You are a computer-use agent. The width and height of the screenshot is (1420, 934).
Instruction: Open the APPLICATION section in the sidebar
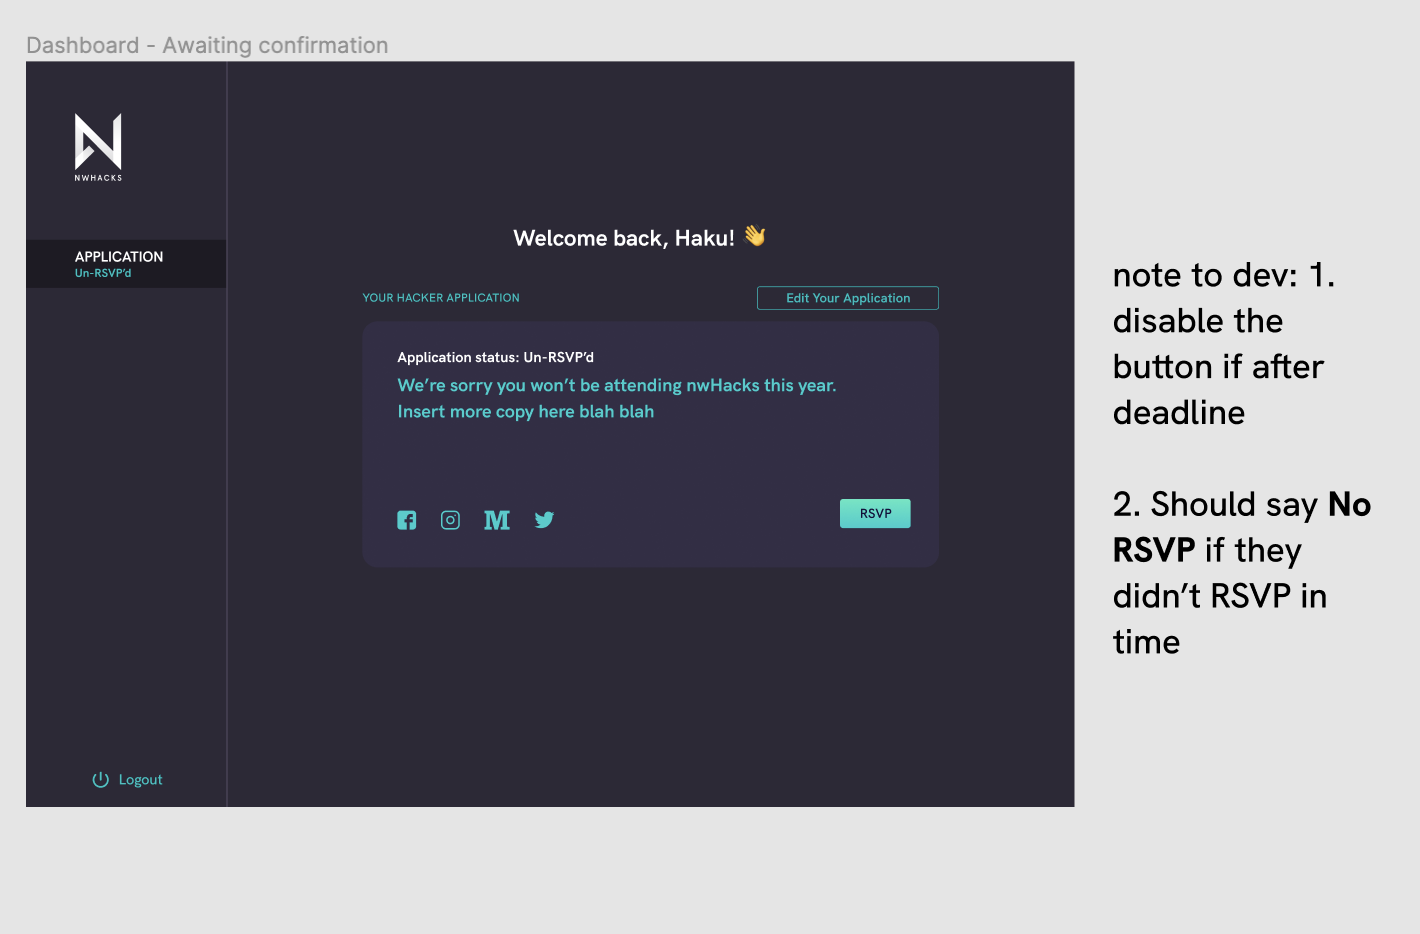[118, 257]
